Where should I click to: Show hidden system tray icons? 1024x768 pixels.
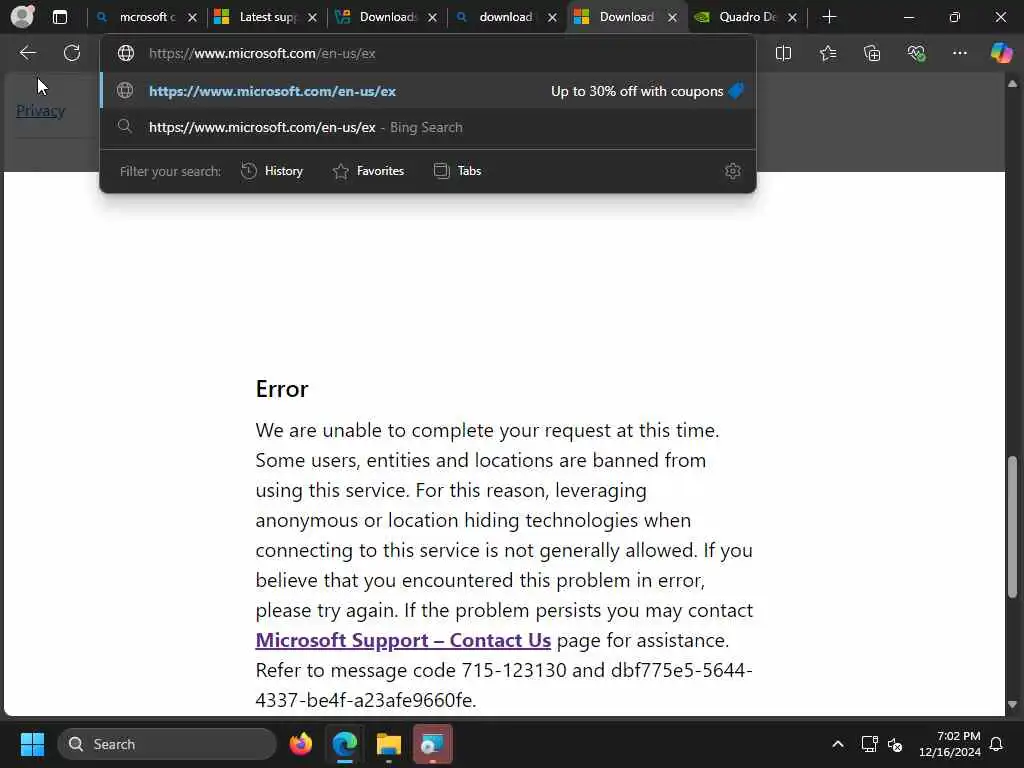[x=838, y=744]
